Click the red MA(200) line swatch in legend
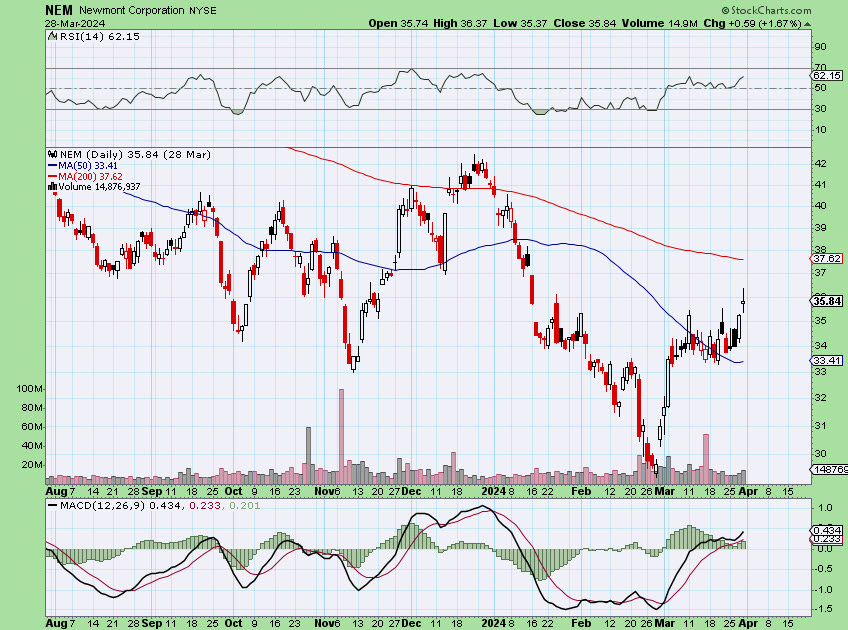 coord(52,177)
